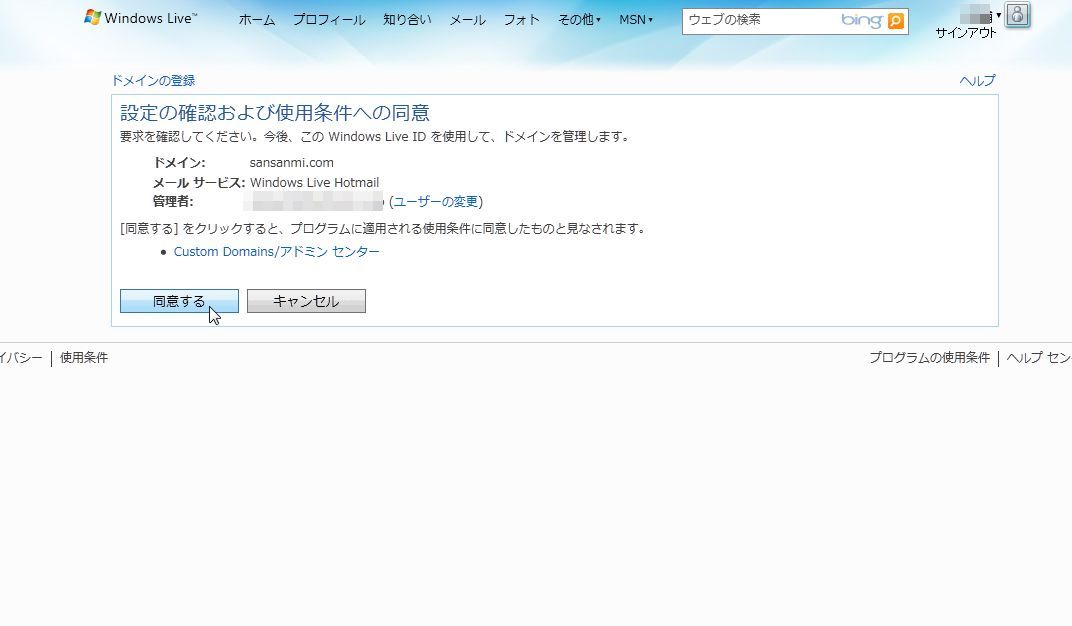This screenshot has width=1072, height=626.
Task: Click the キャンセル button
Action: (306, 301)
